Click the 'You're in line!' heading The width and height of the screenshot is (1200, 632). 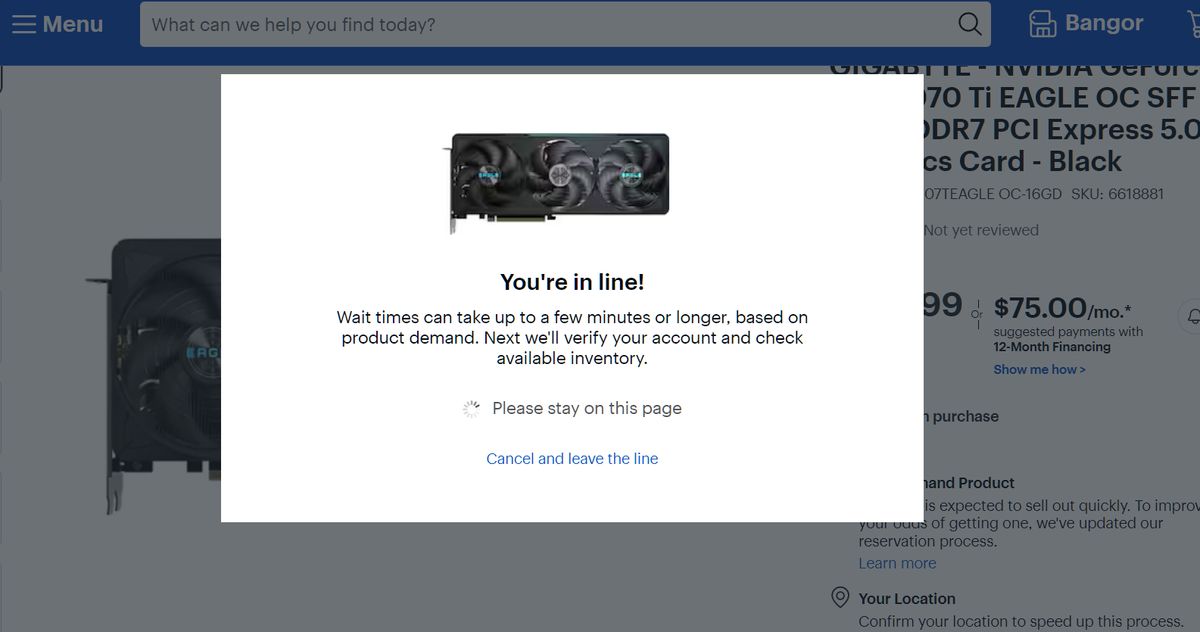coord(572,282)
